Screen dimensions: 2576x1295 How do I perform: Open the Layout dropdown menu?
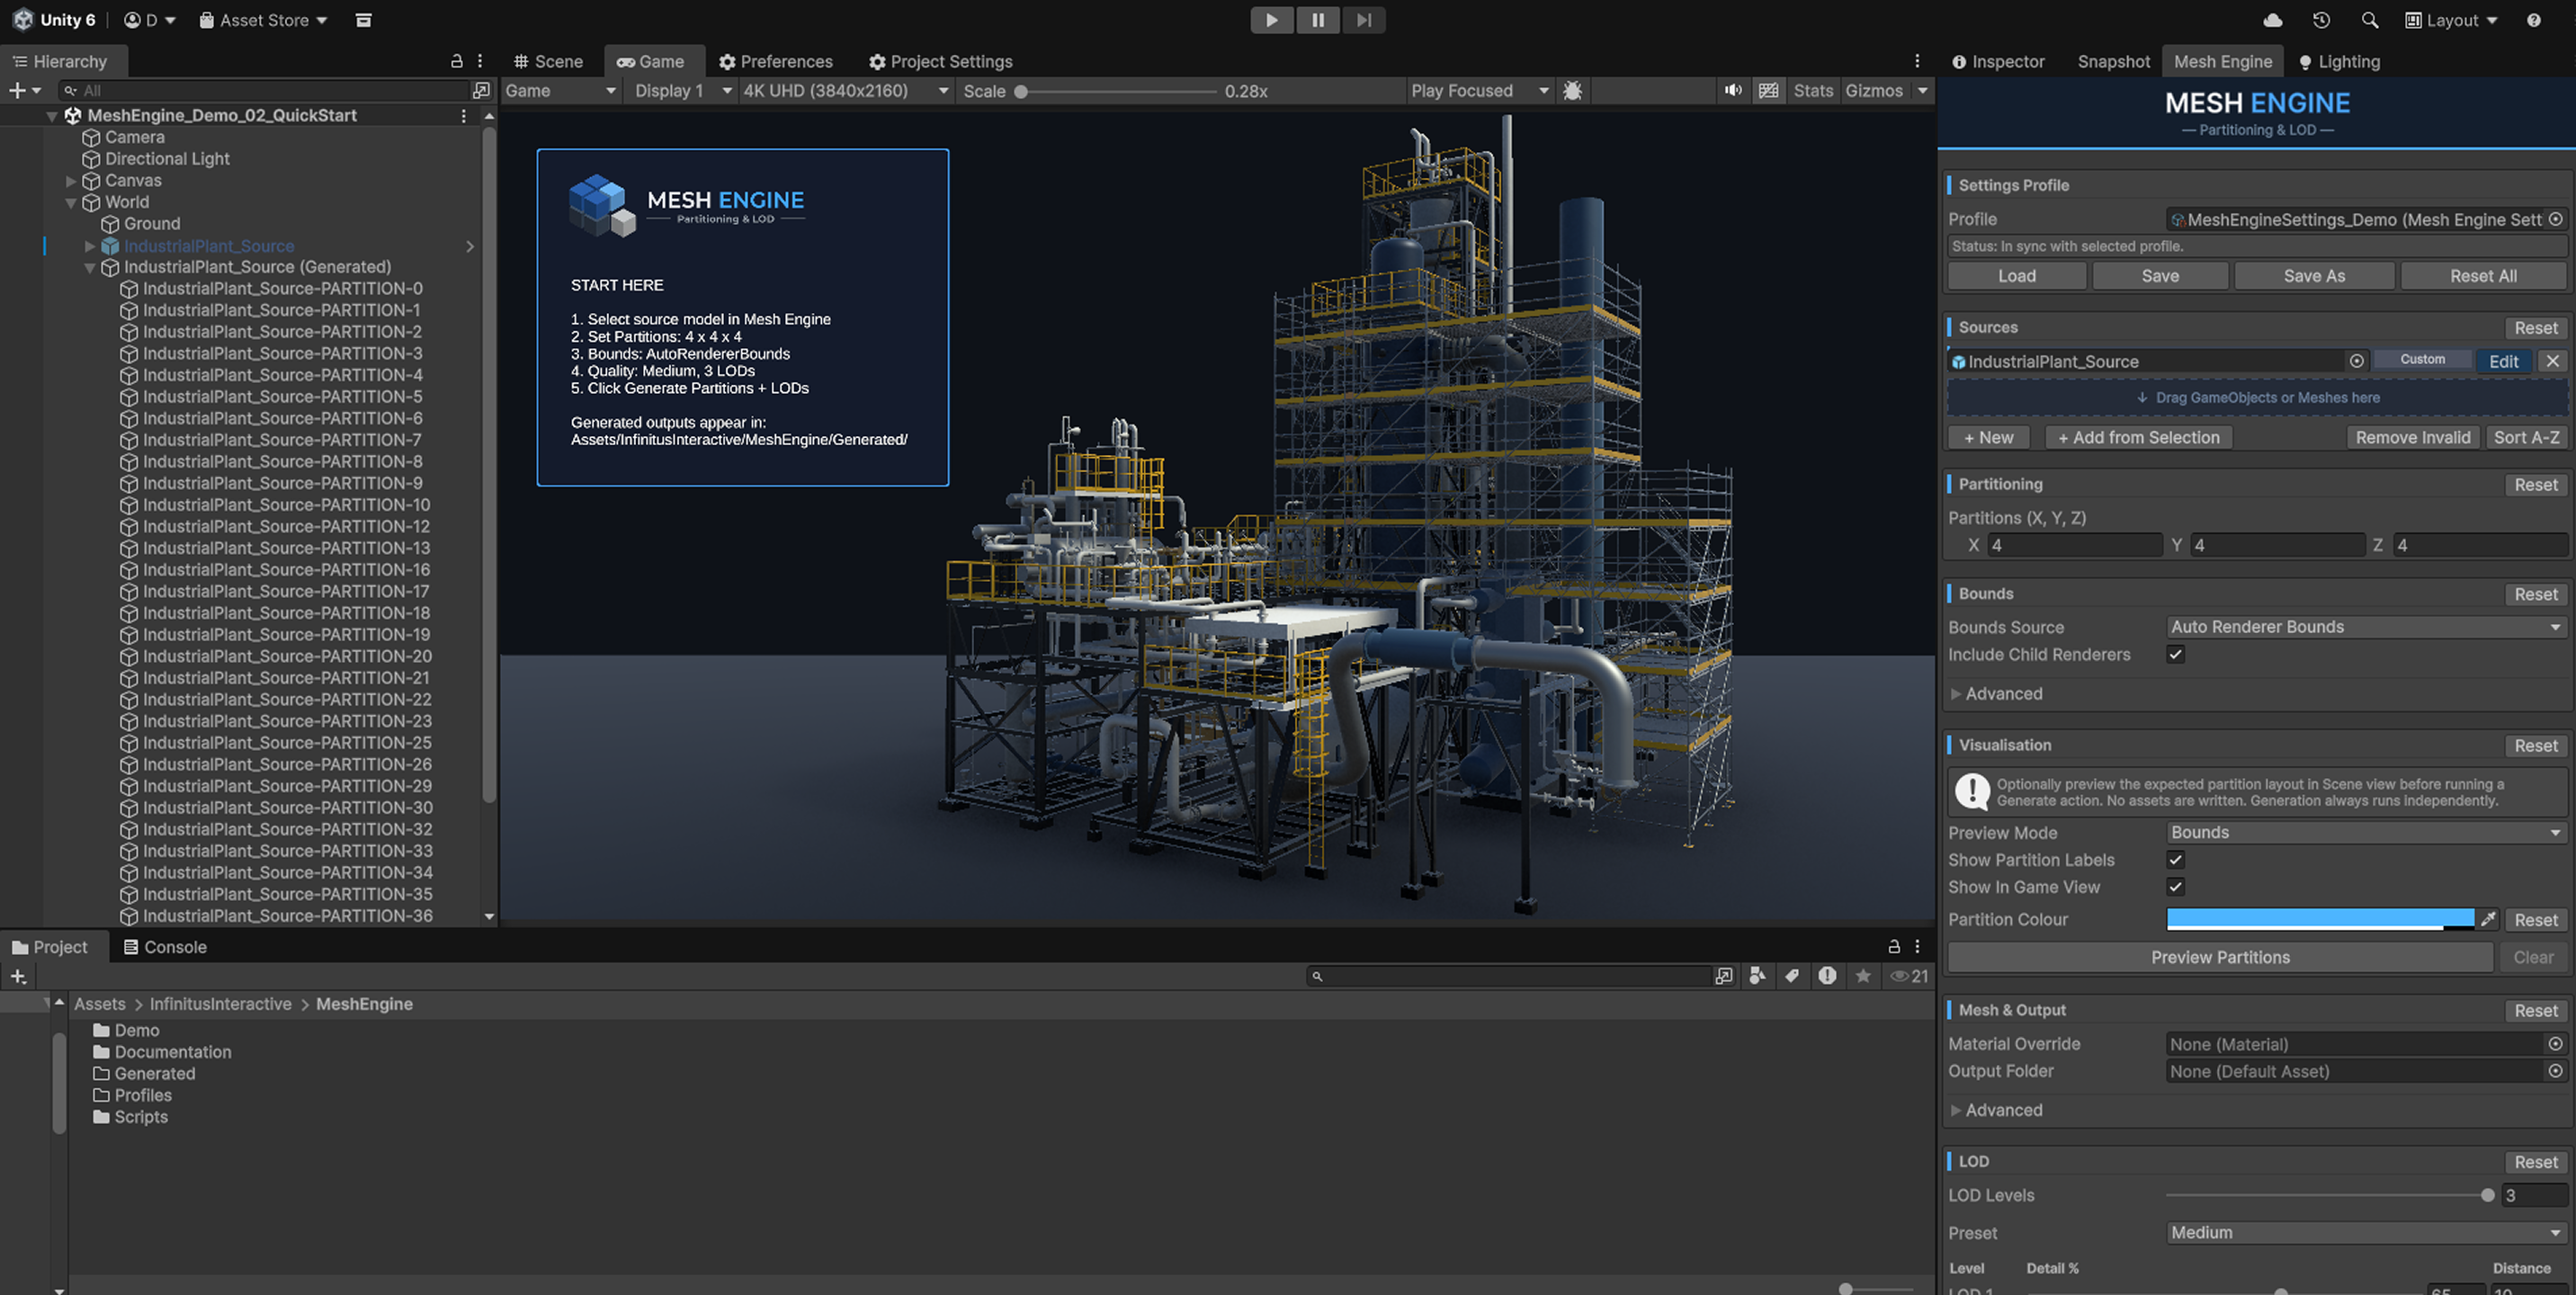pyautogui.click(x=2451, y=20)
